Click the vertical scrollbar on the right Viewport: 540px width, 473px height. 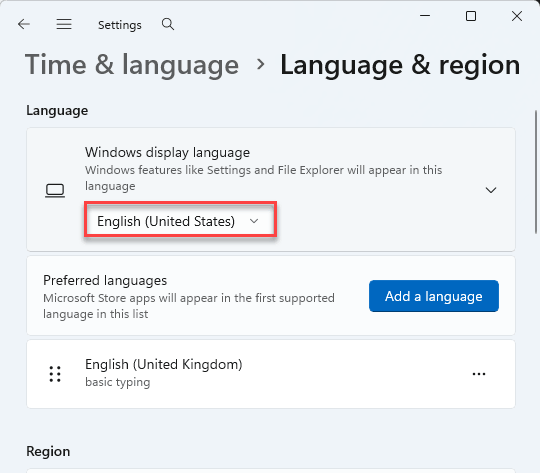536,172
